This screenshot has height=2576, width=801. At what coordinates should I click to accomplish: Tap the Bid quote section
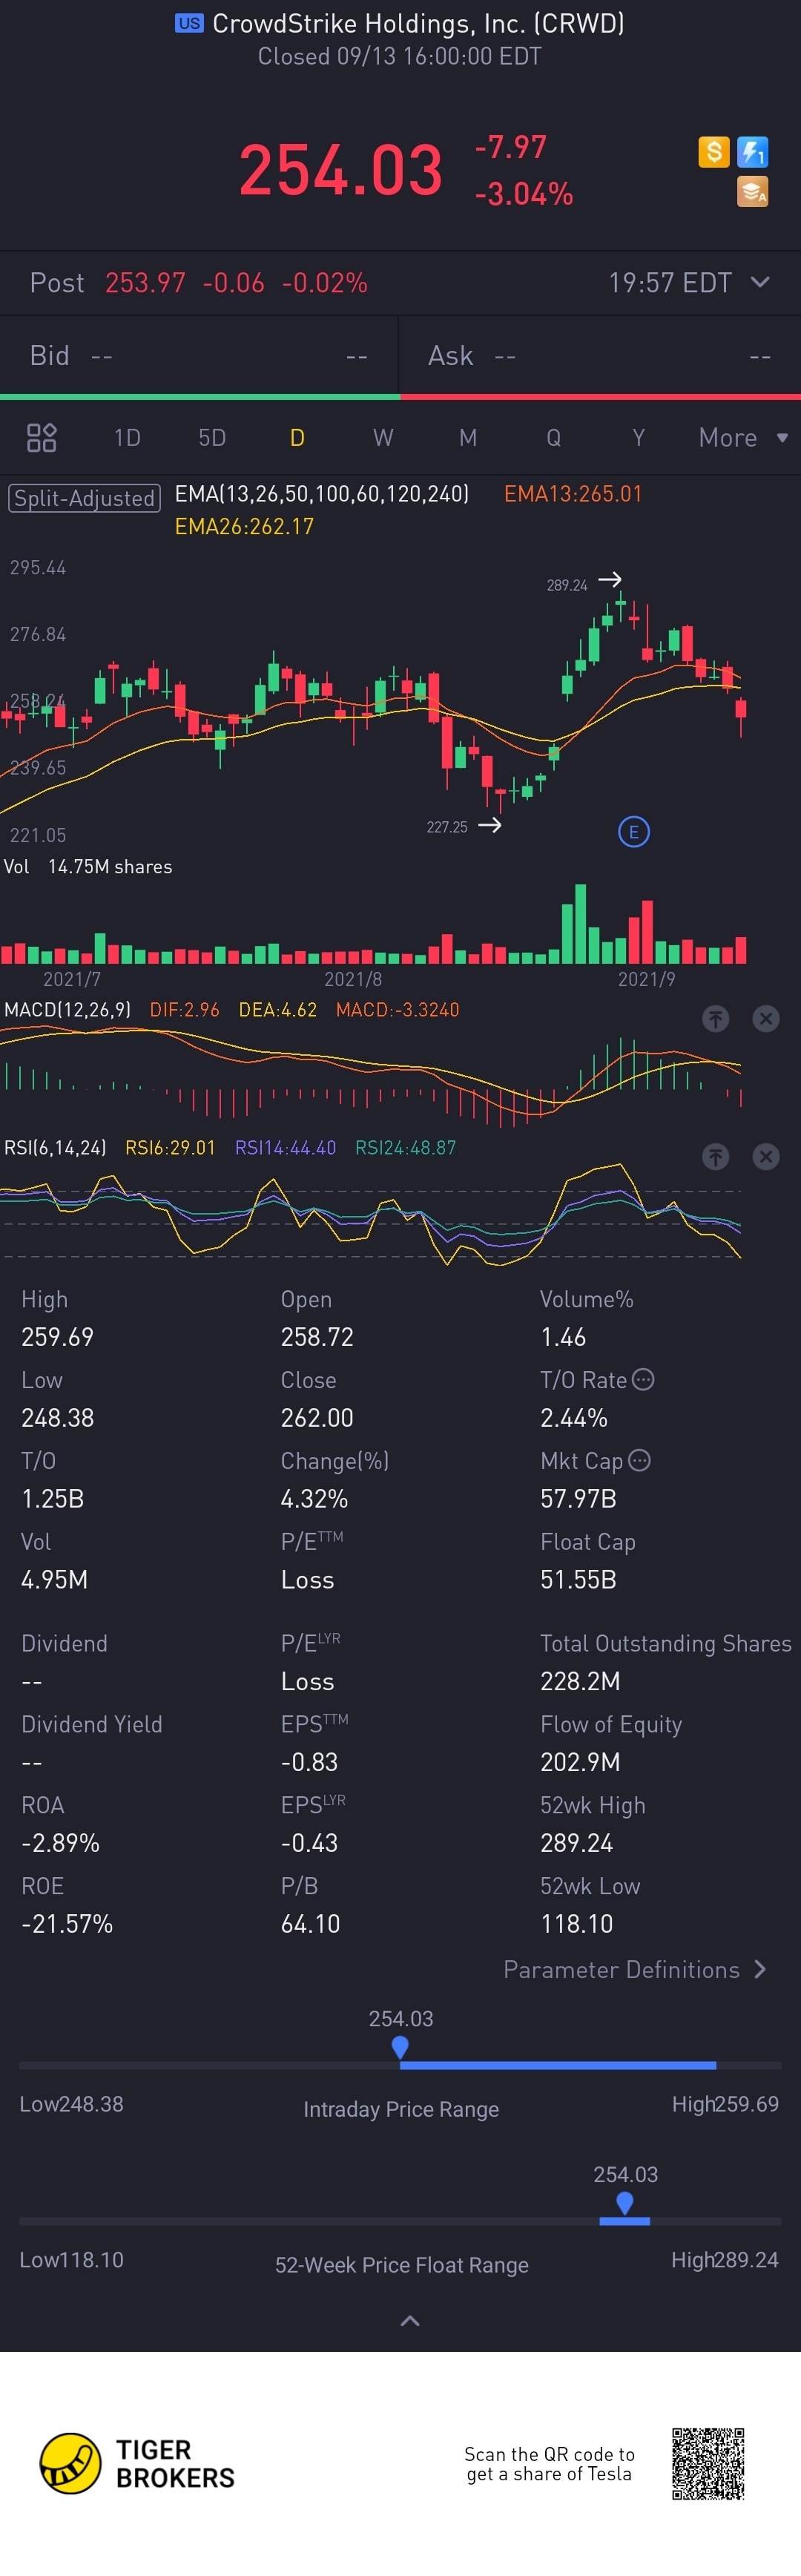click(x=199, y=356)
